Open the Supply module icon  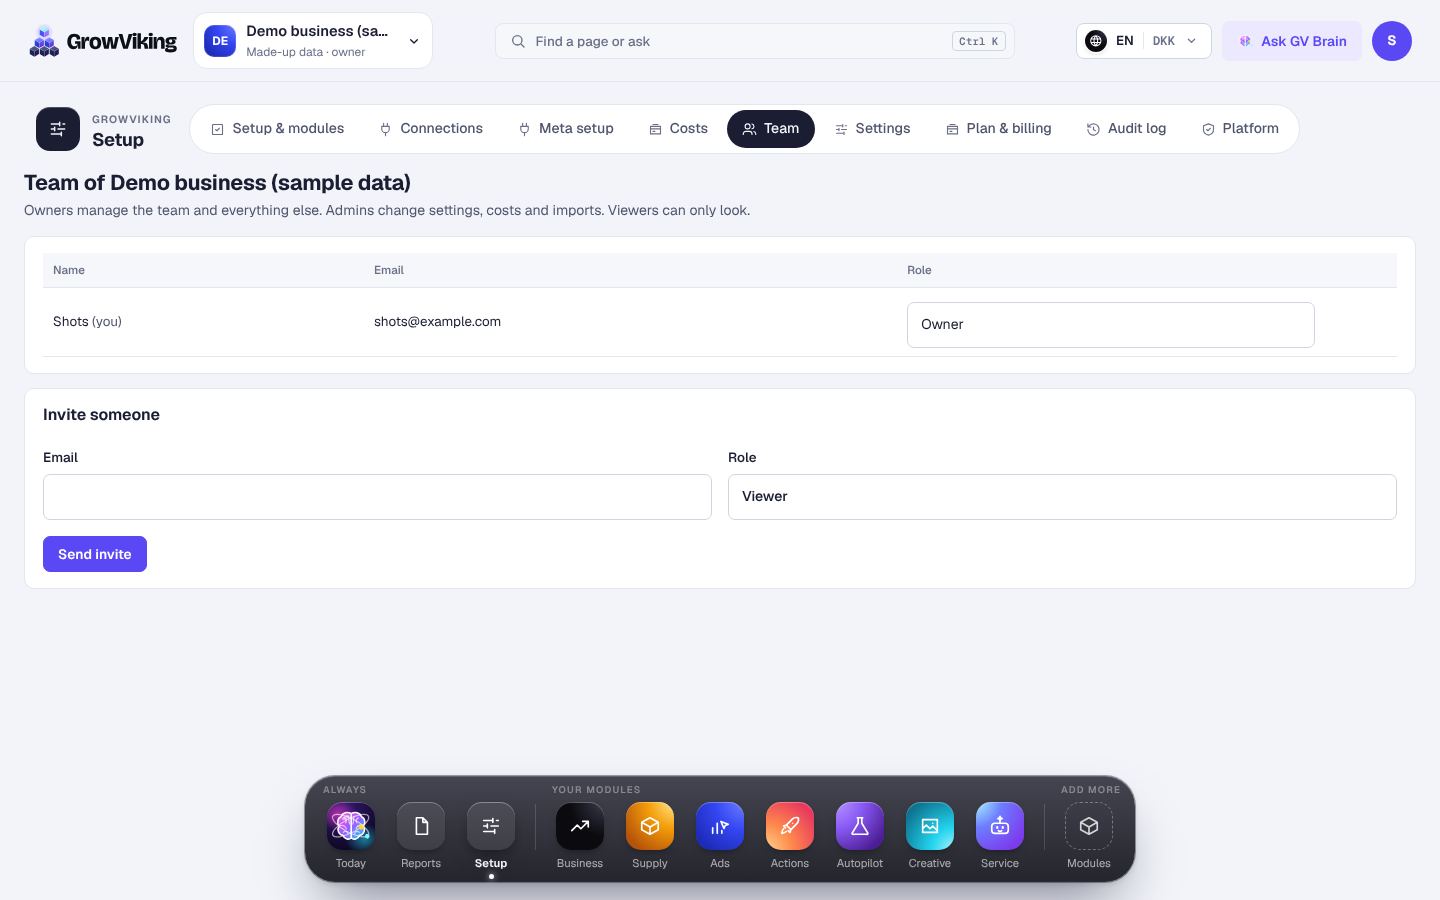coord(650,826)
